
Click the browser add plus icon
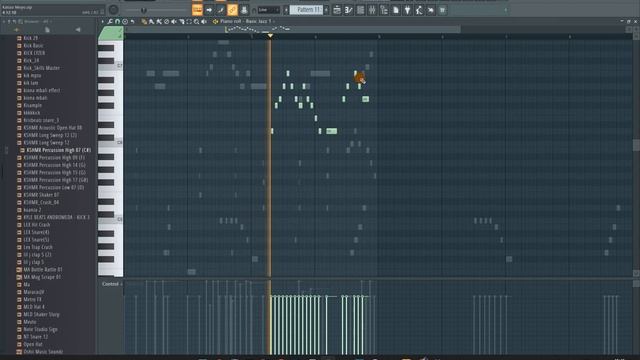click(x=16, y=30)
